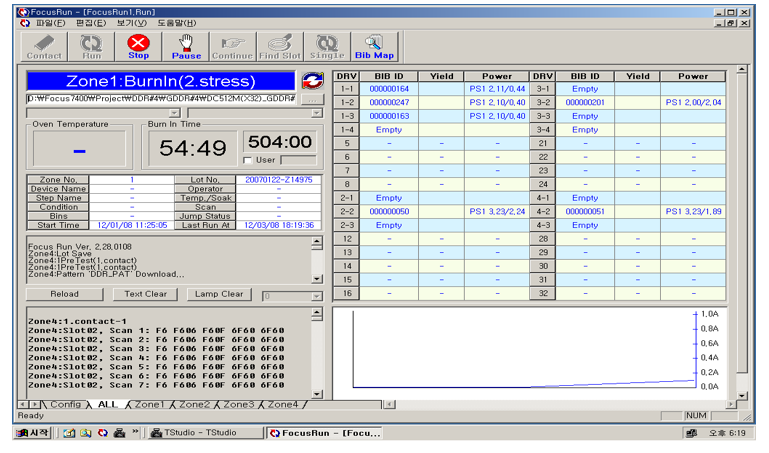Click the DRV 4-2 row header
Image resolution: width=769 pixels, height=453 pixels.
[543, 212]
